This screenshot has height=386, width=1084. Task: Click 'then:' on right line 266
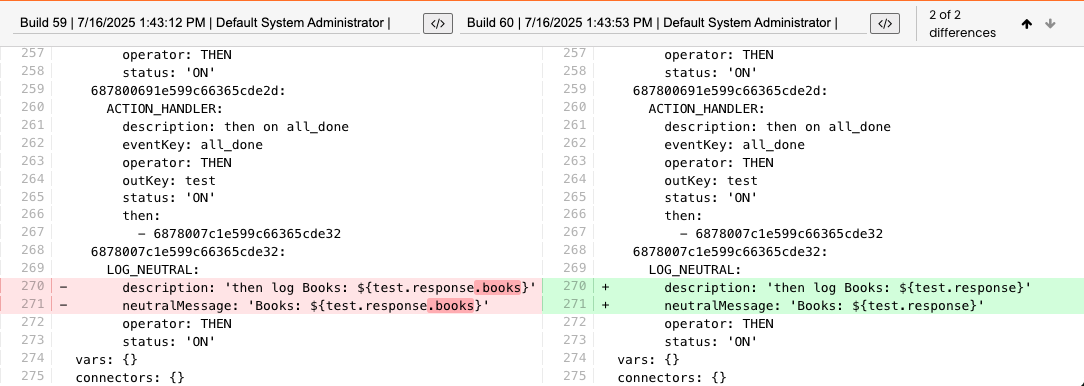[x=683, y=216]
